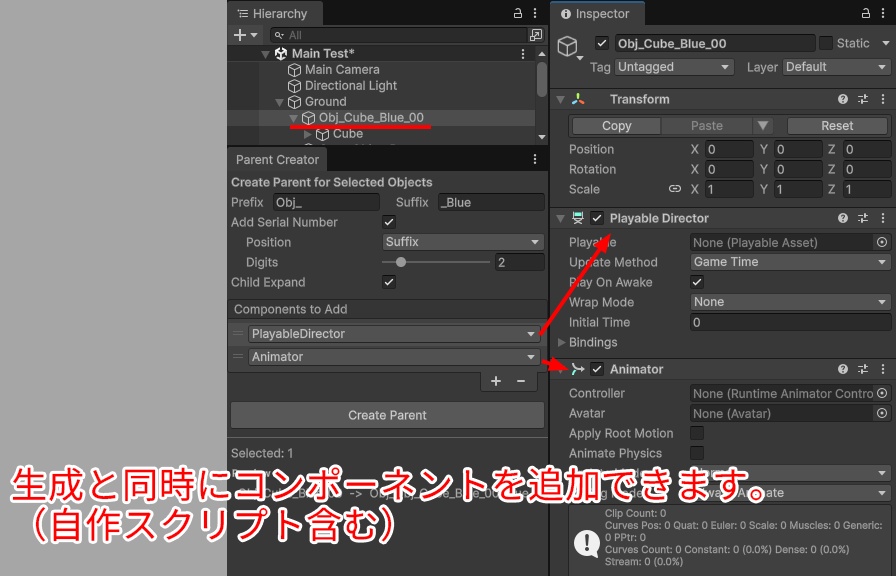Toggle Child Expand checkbox
This screenshot has height=576, width=896.
tap(389, 282)
